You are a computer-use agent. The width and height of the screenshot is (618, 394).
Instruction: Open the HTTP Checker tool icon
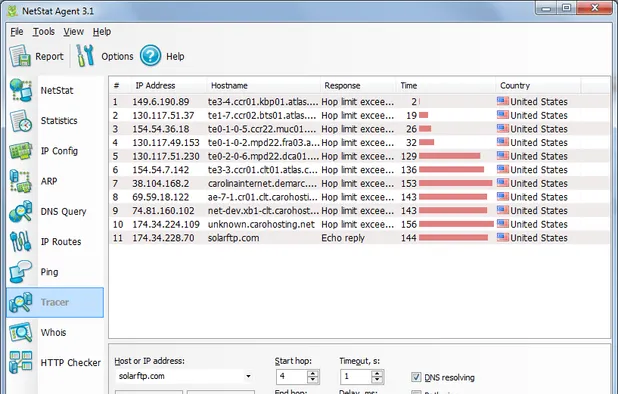click(x=20, y=362)
